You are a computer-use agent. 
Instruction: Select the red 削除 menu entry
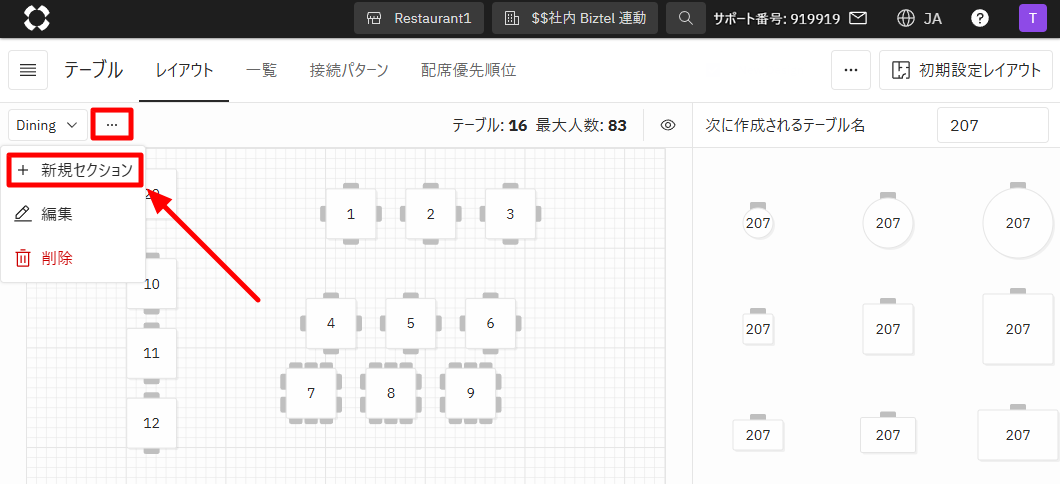[x=56, y=258]
